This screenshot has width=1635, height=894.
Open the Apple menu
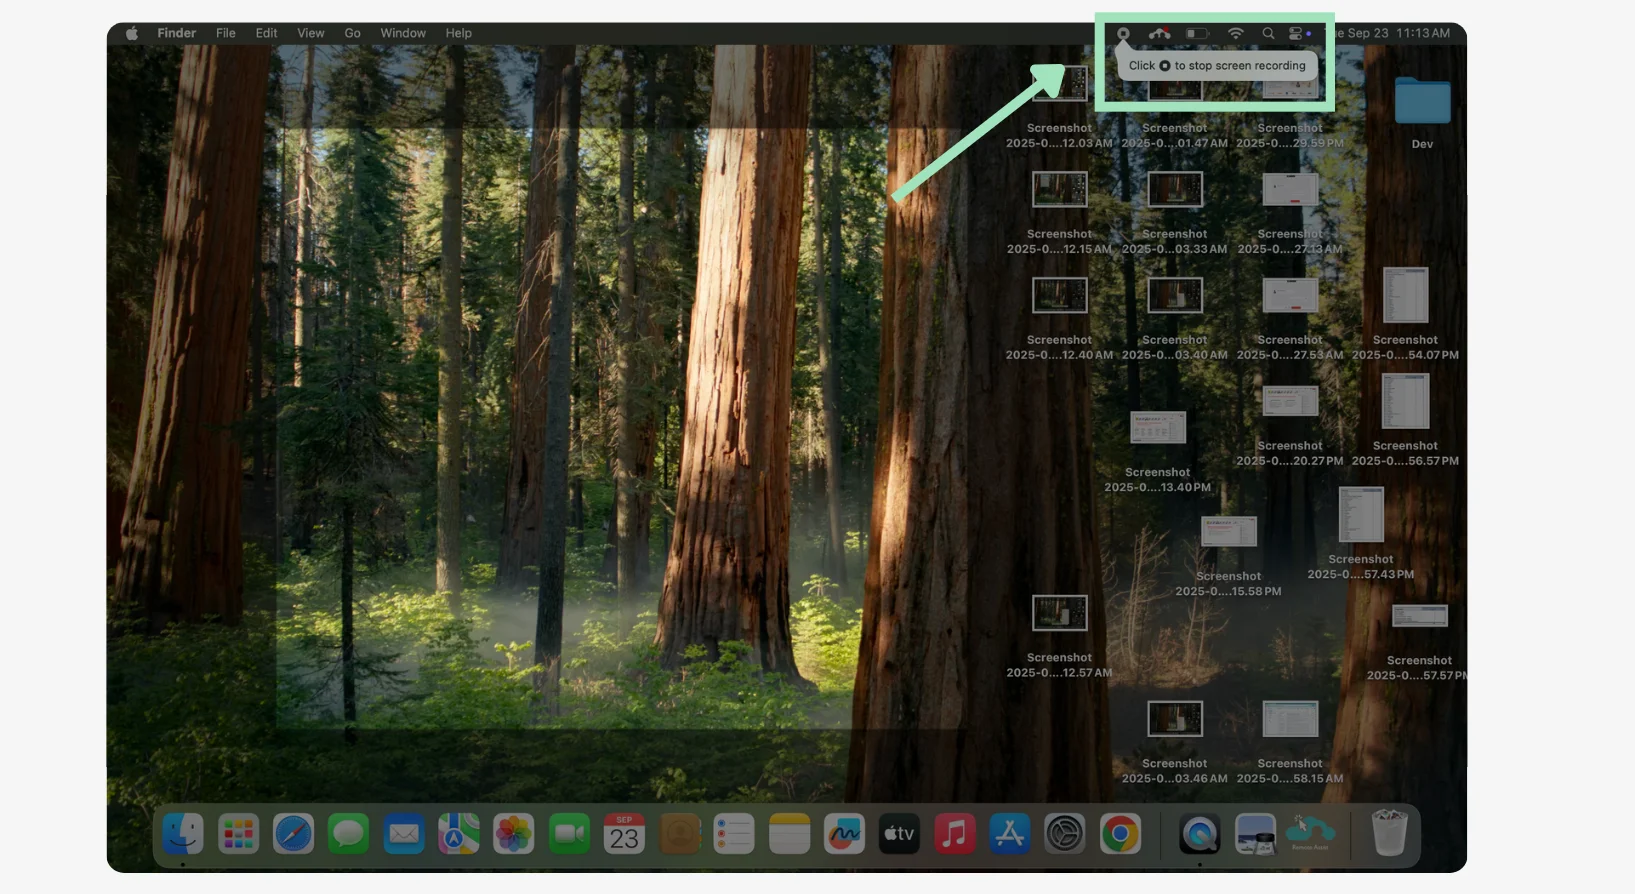pos(132,33)
